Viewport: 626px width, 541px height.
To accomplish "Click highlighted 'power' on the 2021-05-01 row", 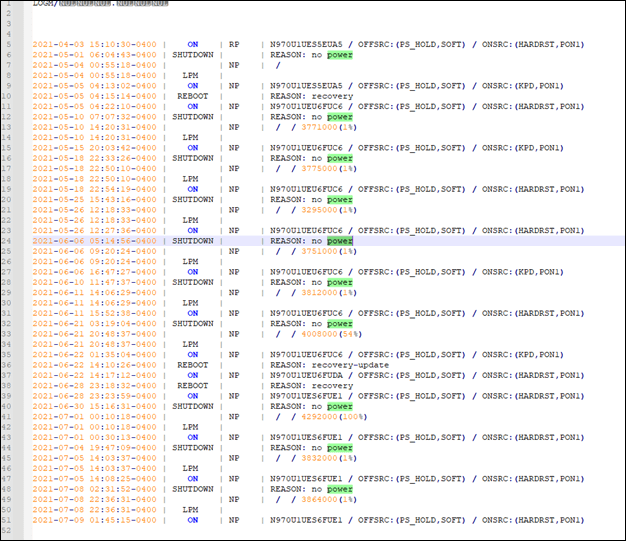I will click(x=340, y=55).
